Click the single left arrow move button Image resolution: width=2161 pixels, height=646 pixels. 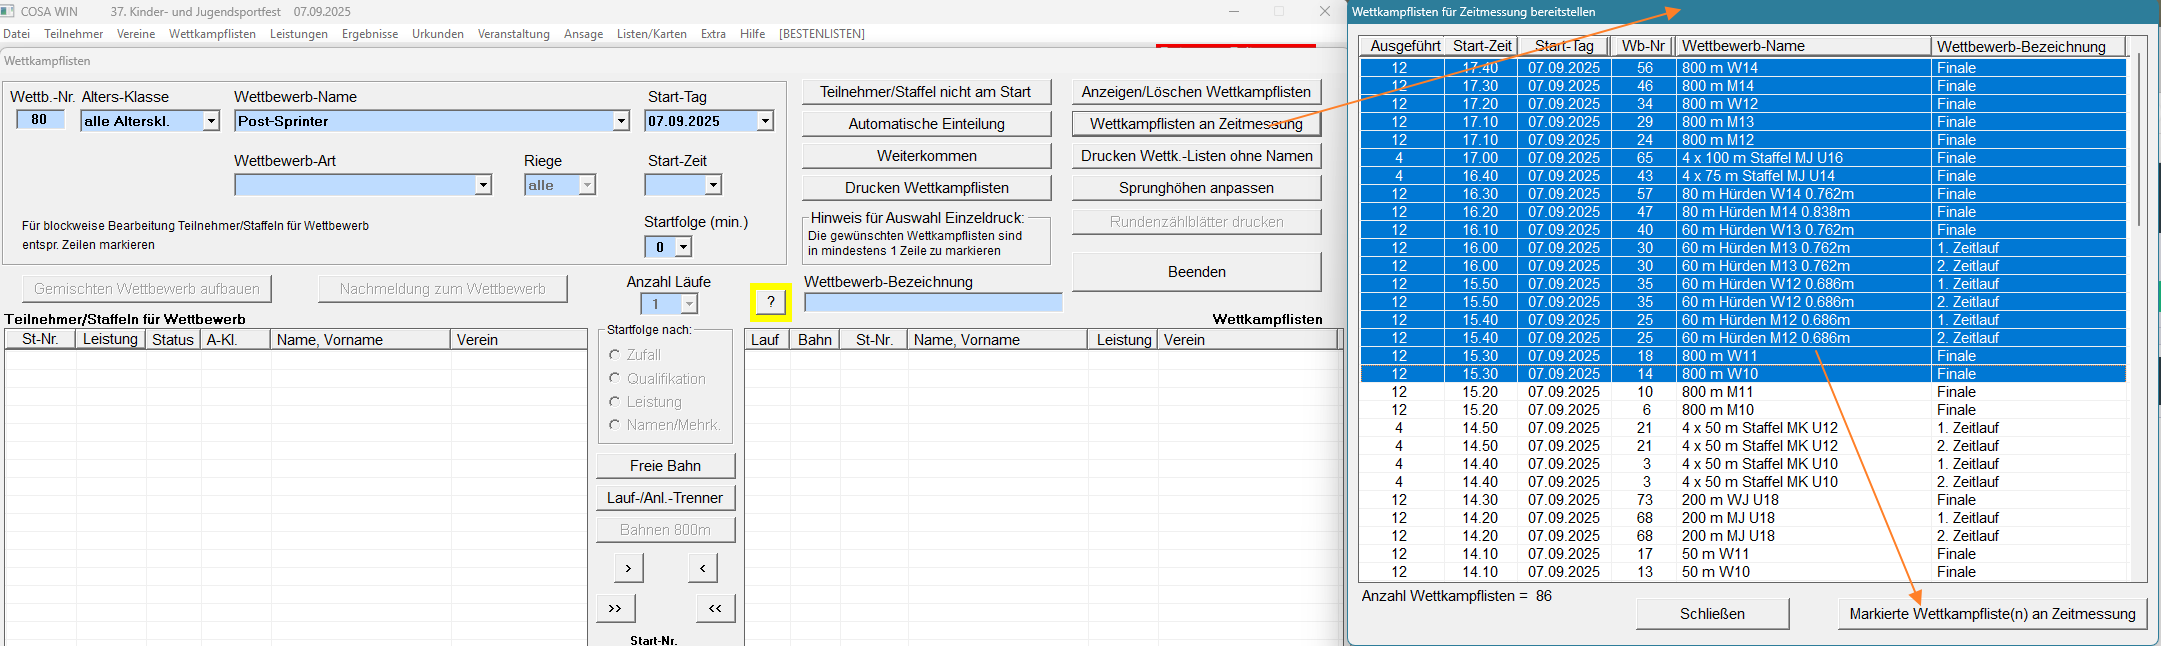point(702,568)
